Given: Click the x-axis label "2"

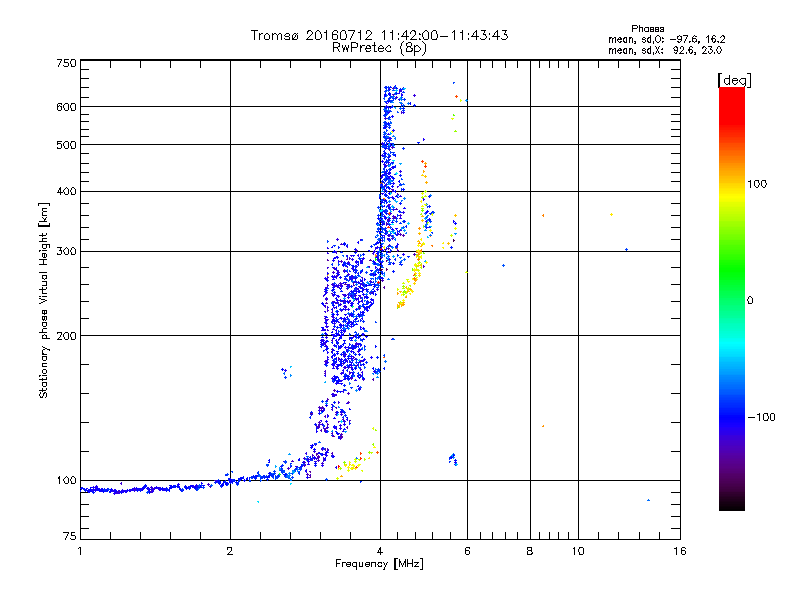Looking at the screenshot, I should click(230, 551).
